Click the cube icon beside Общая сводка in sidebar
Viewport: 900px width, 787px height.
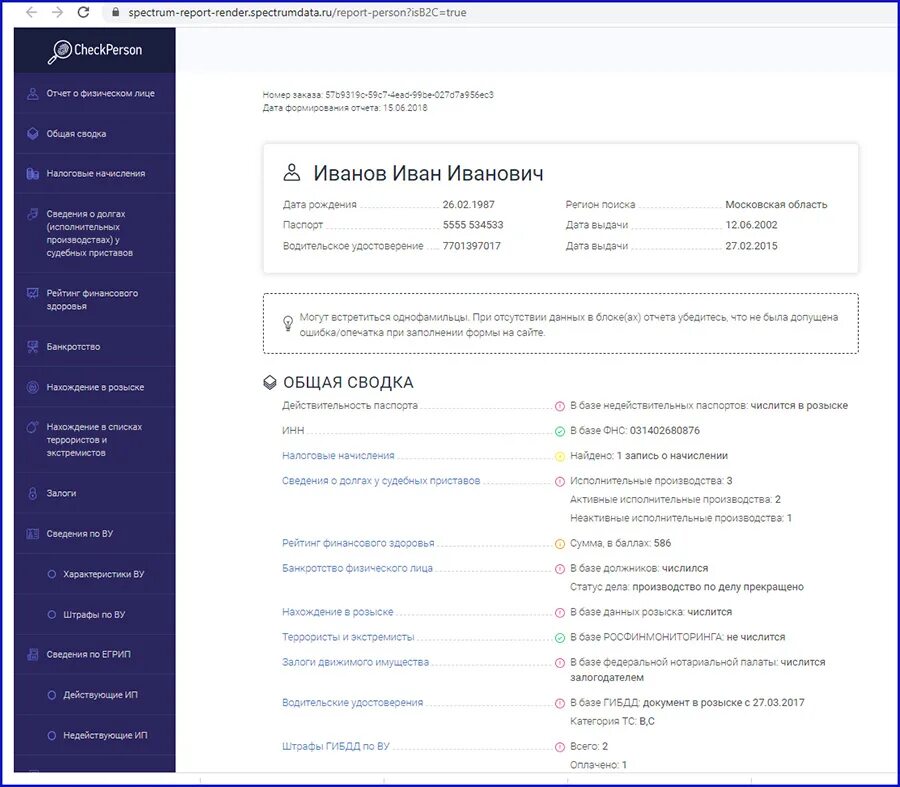(33, 134)
